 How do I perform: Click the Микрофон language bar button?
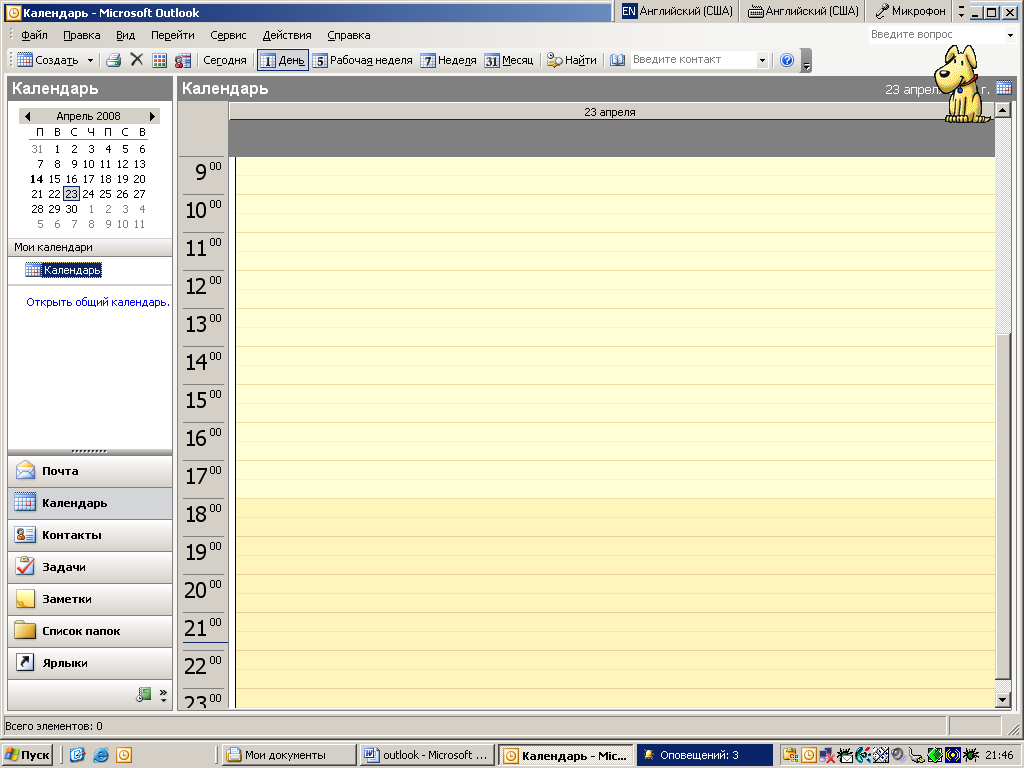(x=910, y=11)
